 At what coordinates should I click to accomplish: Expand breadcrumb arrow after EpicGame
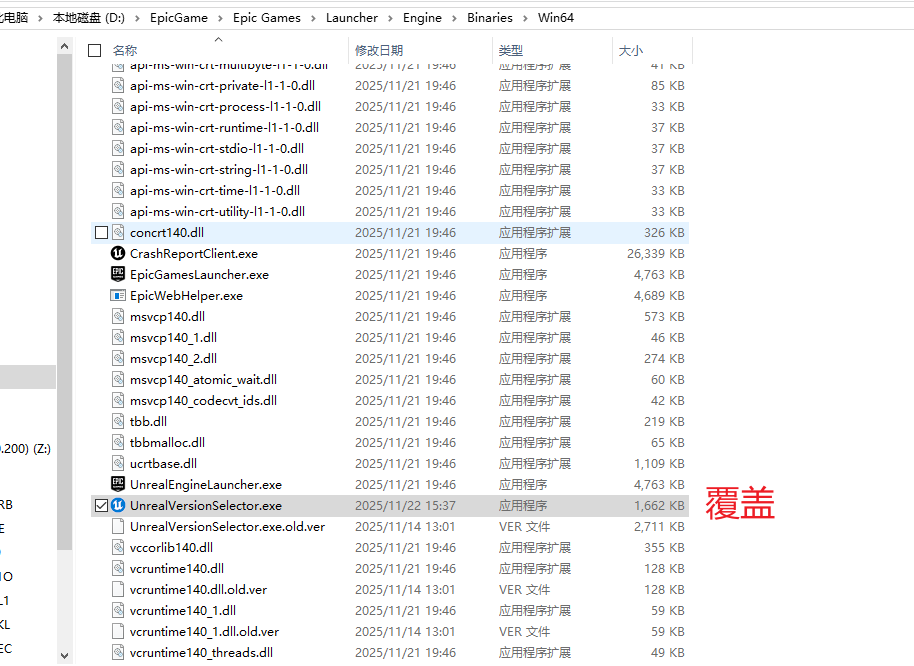(220, 18)
